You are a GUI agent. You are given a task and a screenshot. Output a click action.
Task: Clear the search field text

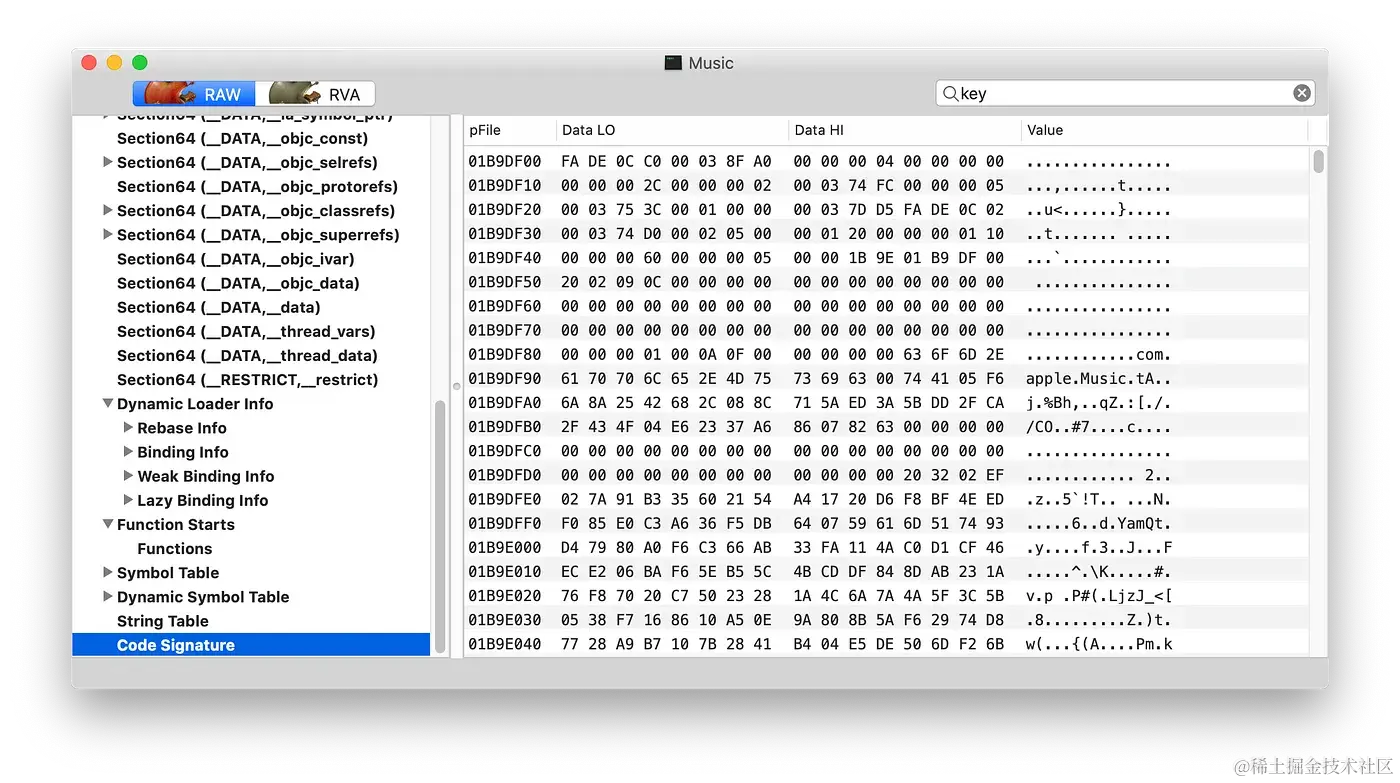click(1302, 93)
